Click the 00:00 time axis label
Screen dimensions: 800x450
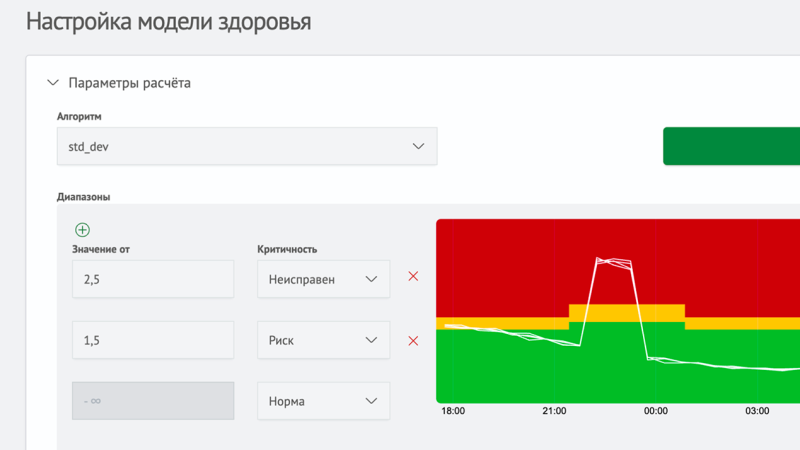pyautogui.click(x=656, y=411)
